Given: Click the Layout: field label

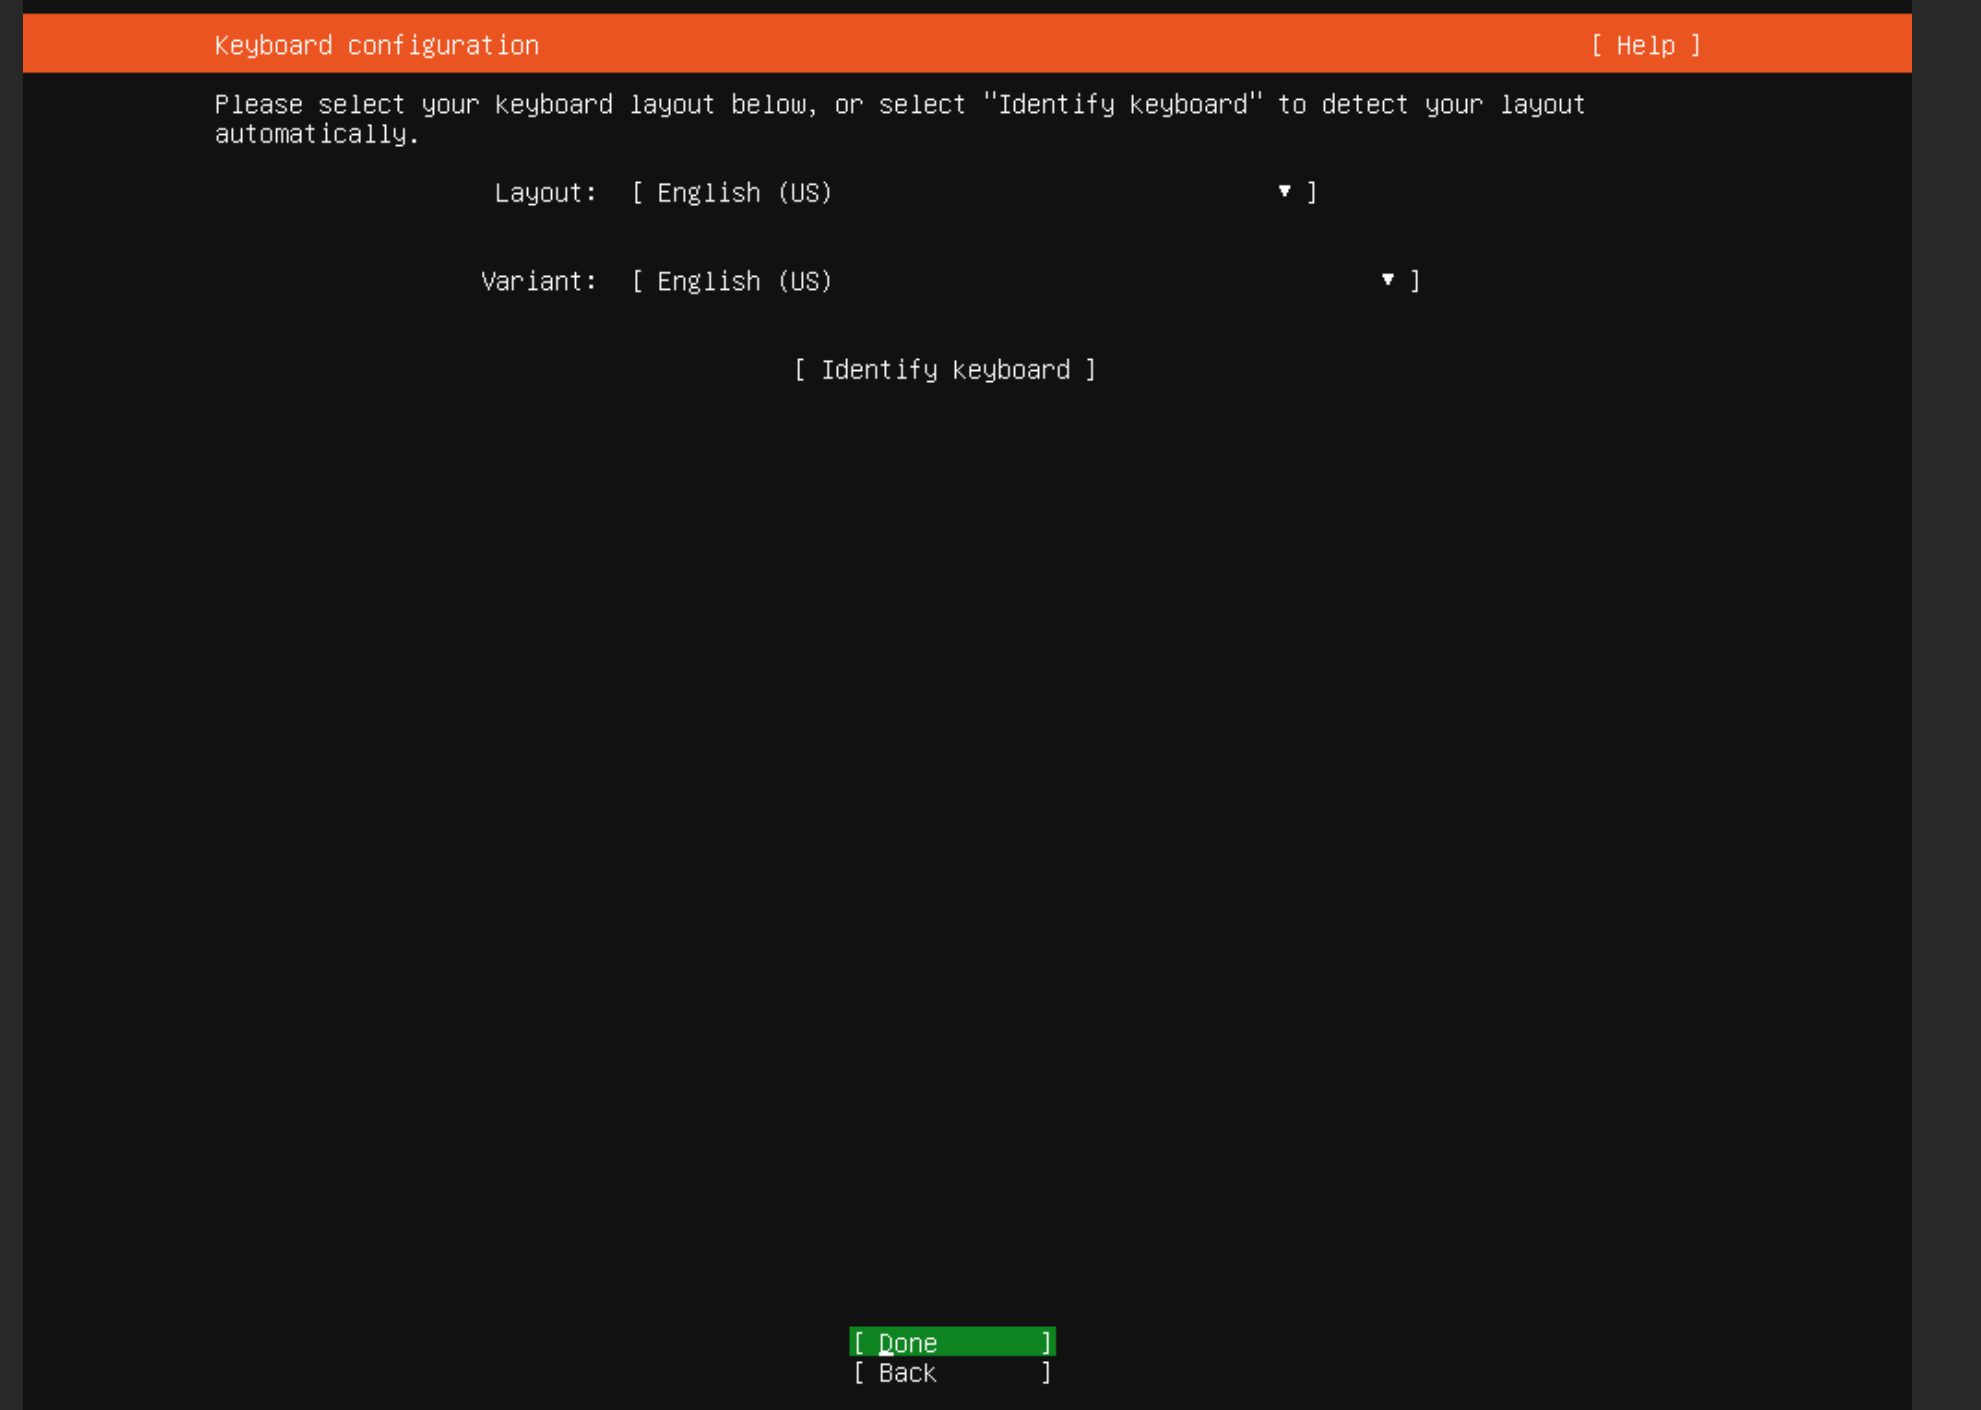Looking at the screenshot, I should [x=545, y=193].
